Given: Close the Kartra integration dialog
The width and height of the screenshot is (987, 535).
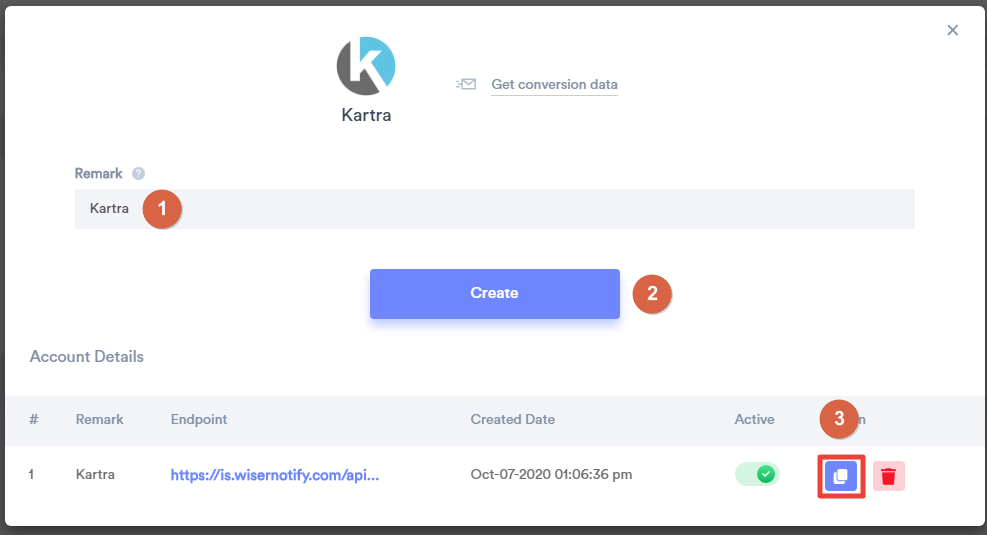Looking at the screenshot, I should tap(952, 30).
